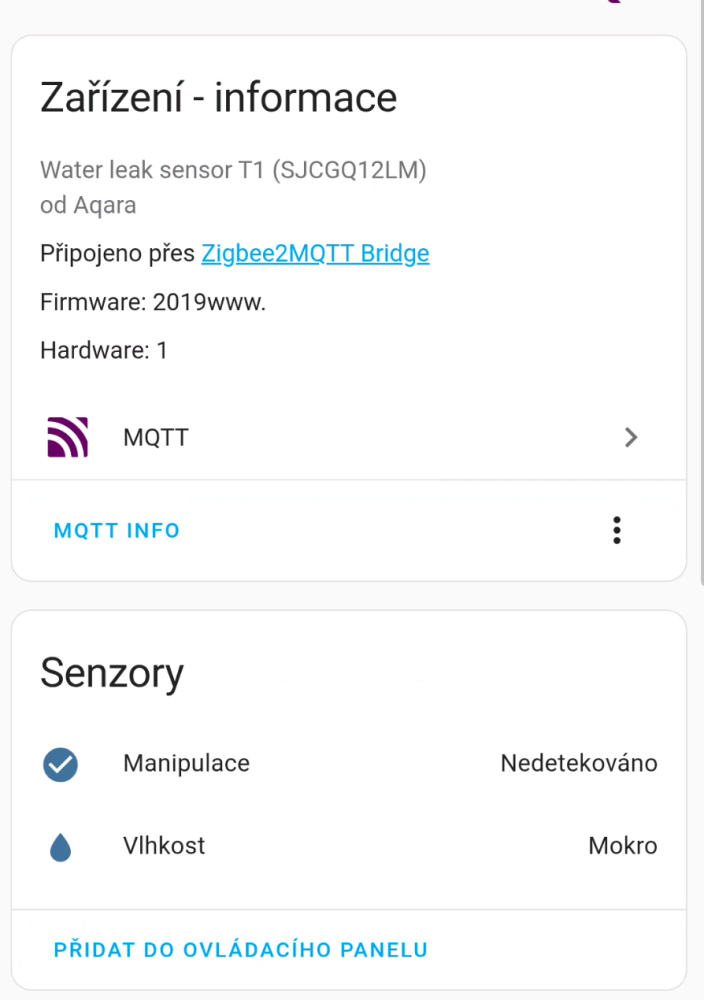Click the moisture droplet icon for Vlhkost
The image size is (704, 1000).
click(60, 846)
